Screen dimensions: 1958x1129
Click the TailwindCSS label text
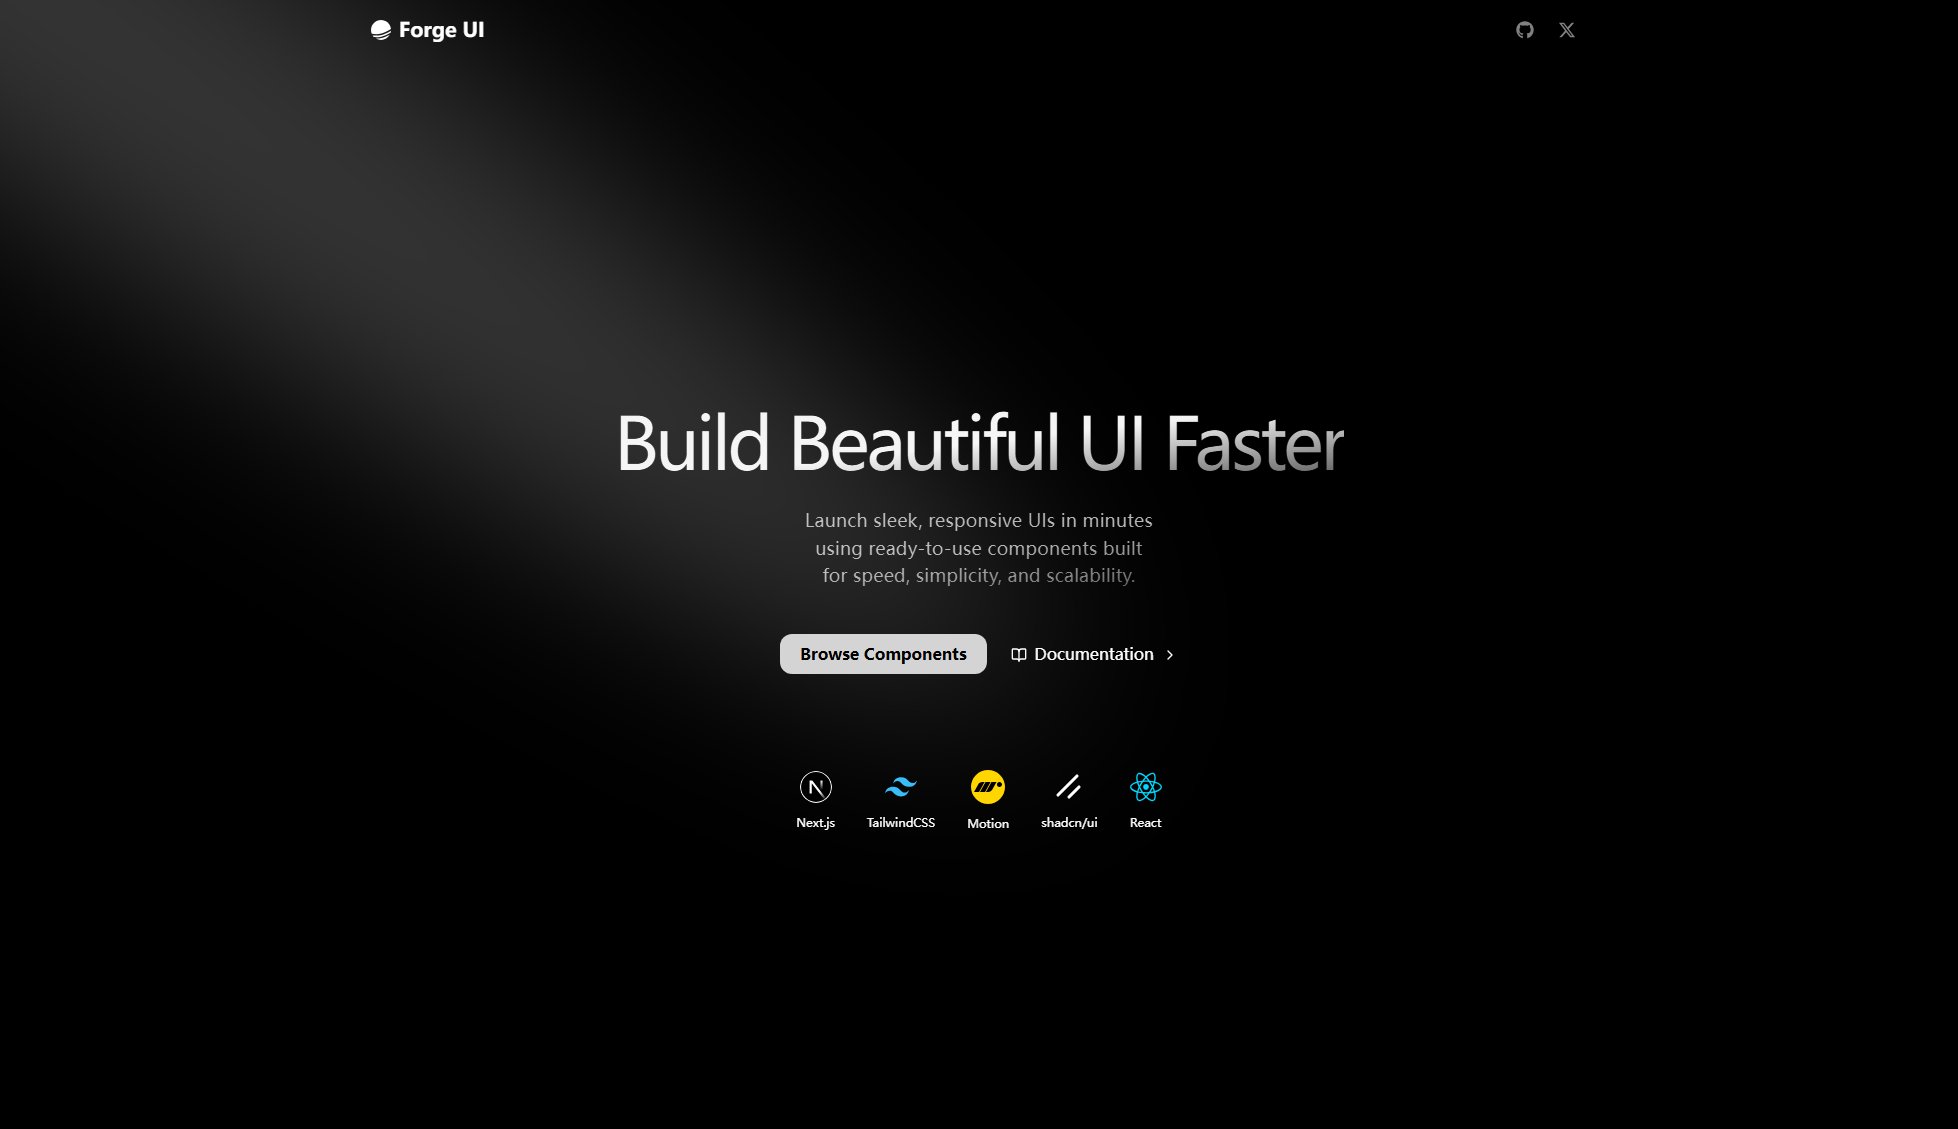click(900, 823)
